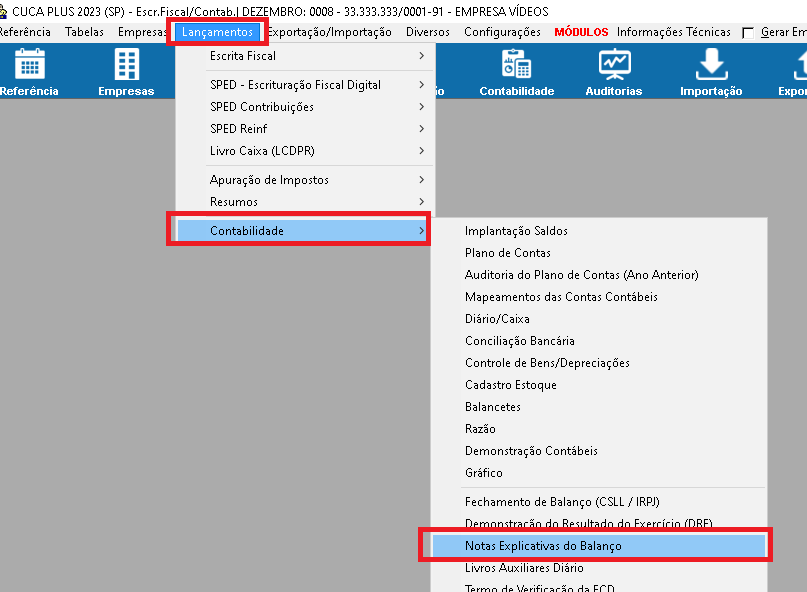Choose Plano de Contas

[x=599, y=253]
